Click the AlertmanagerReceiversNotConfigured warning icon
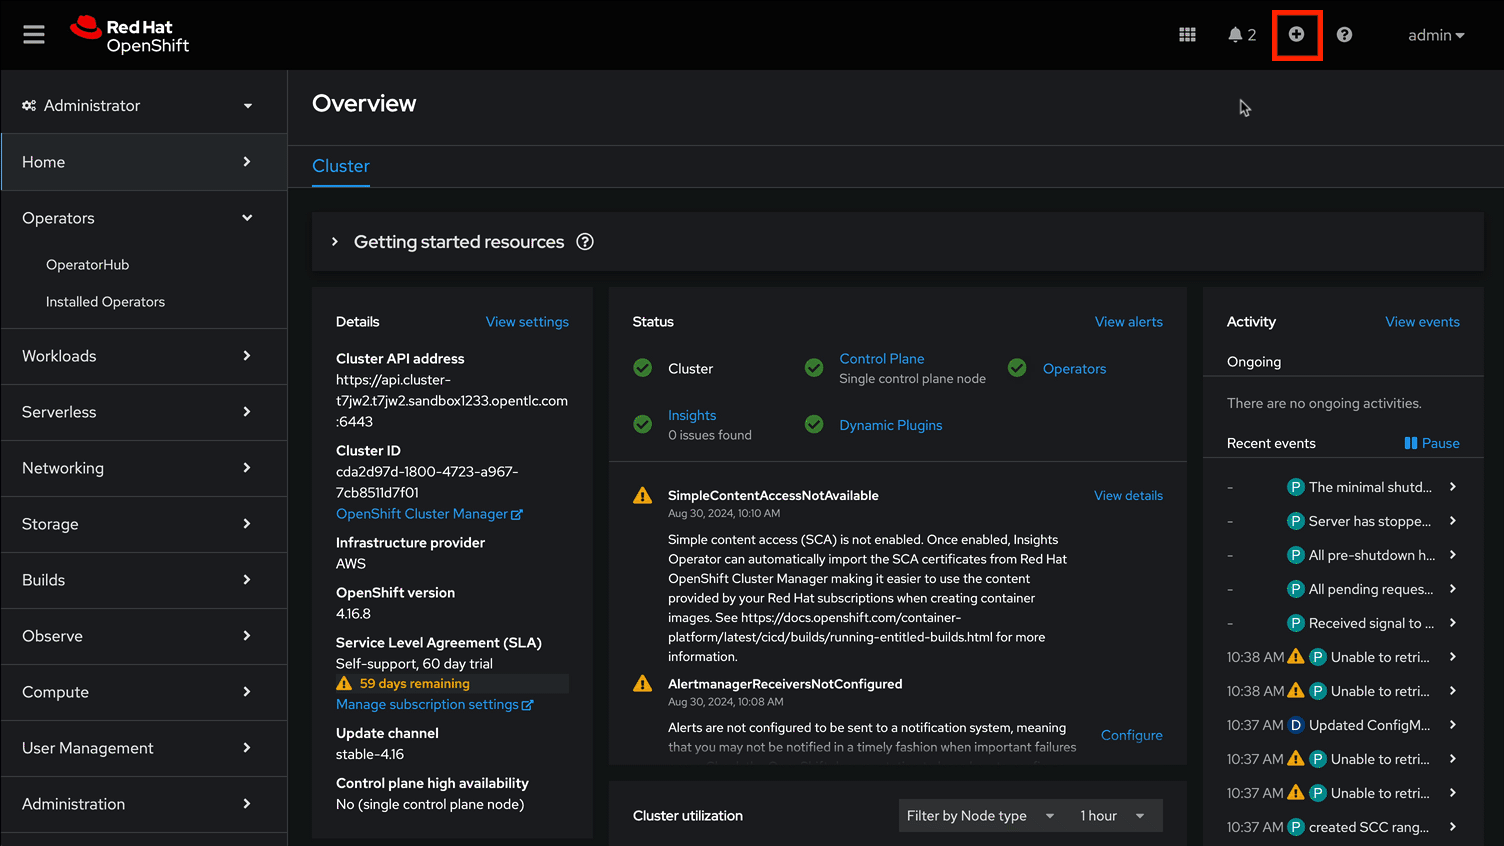Screen dimensions: 1504x846 click(643, 684)
